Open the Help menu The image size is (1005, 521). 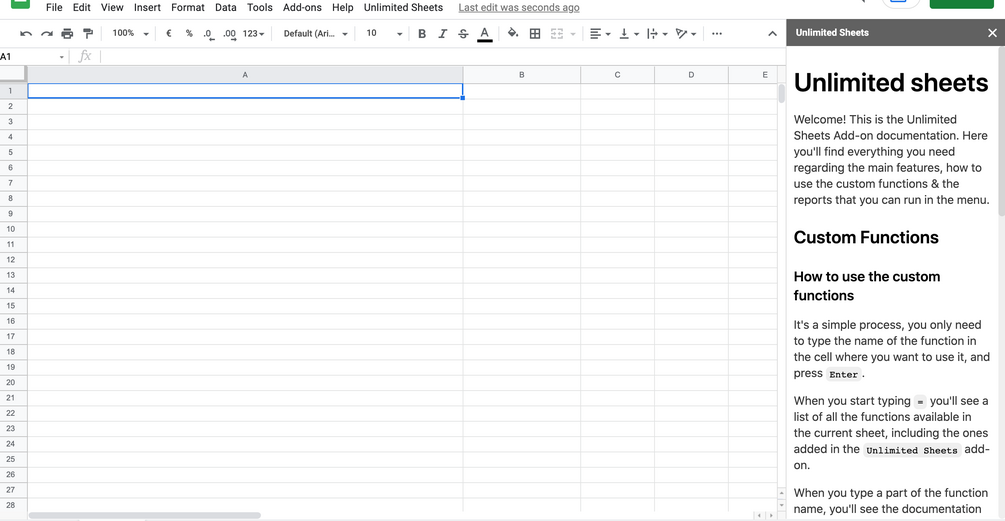pyautogui.click(x=342, y=8)
